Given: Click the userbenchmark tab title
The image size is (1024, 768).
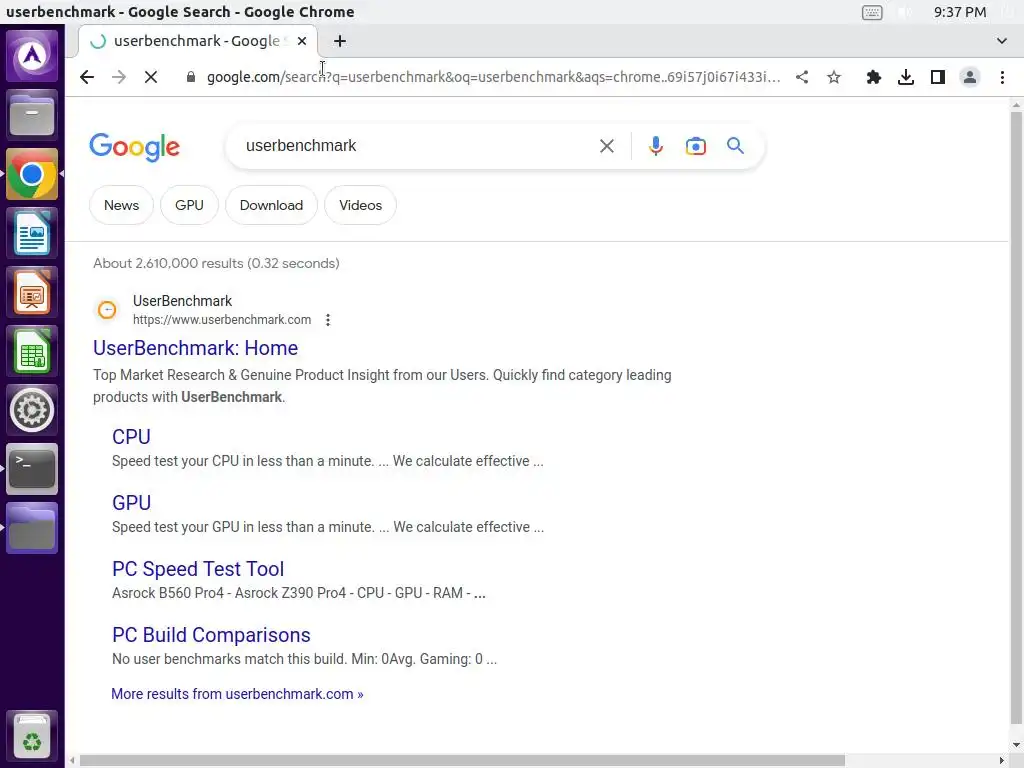Looking at the screenshot, I should [x=197, y=41].
